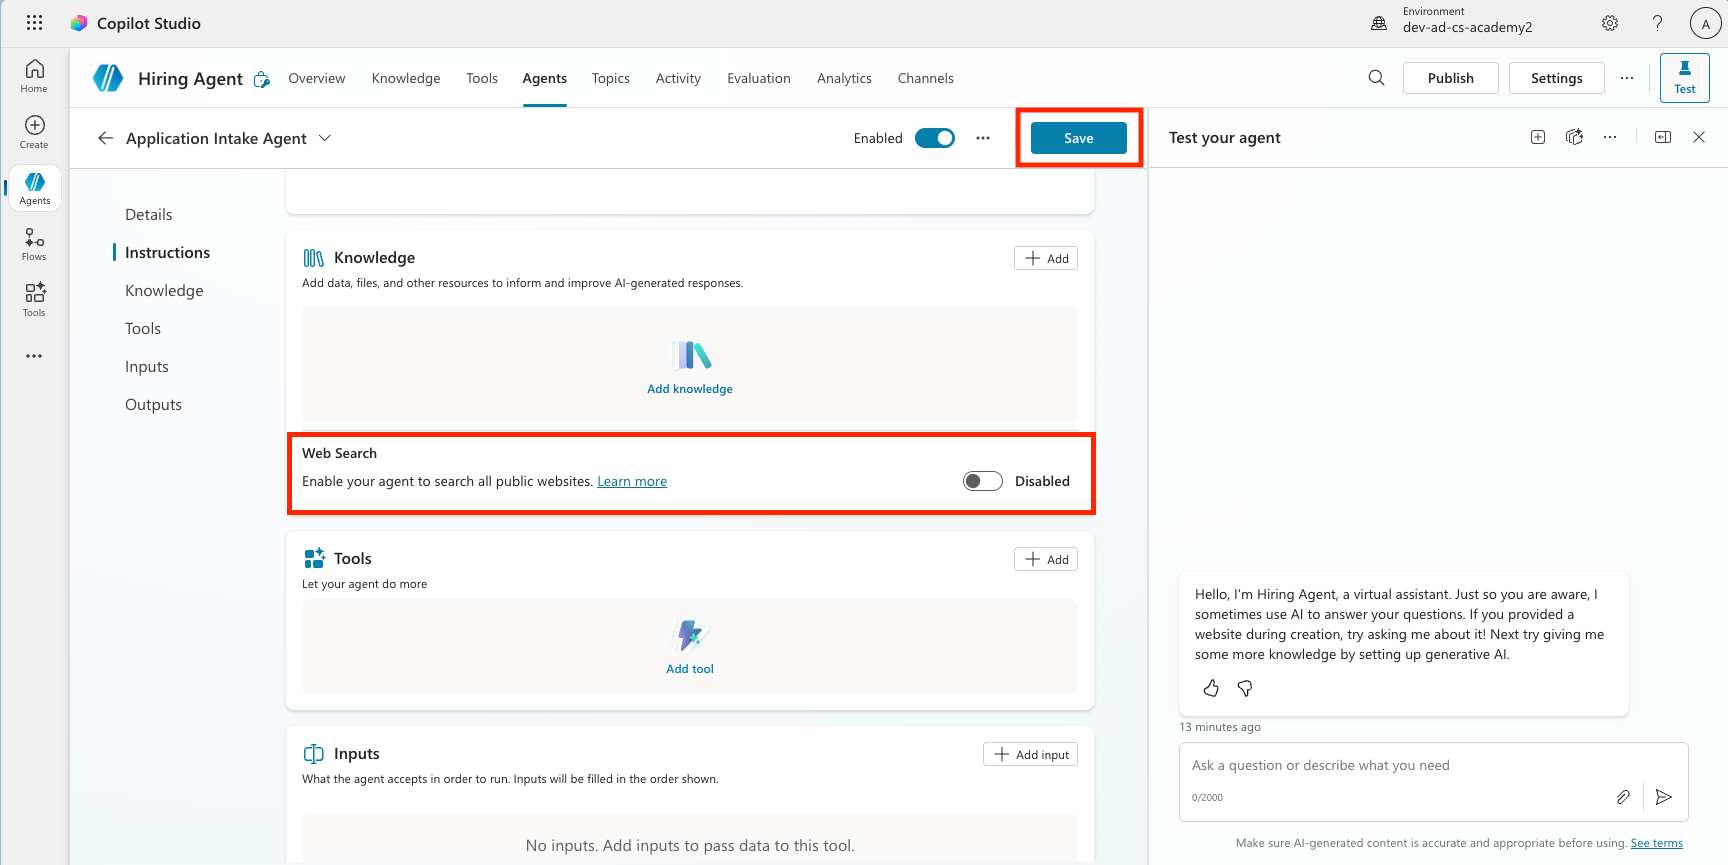Open the Analytics tab
This screenshot has width=1728, height=865.
844,78
